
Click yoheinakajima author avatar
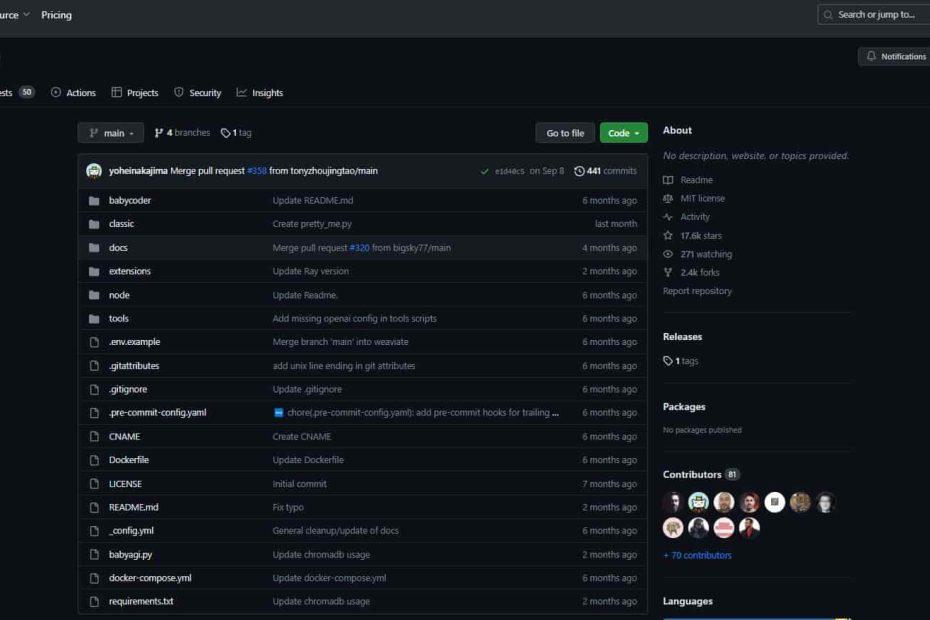point(94,171)
